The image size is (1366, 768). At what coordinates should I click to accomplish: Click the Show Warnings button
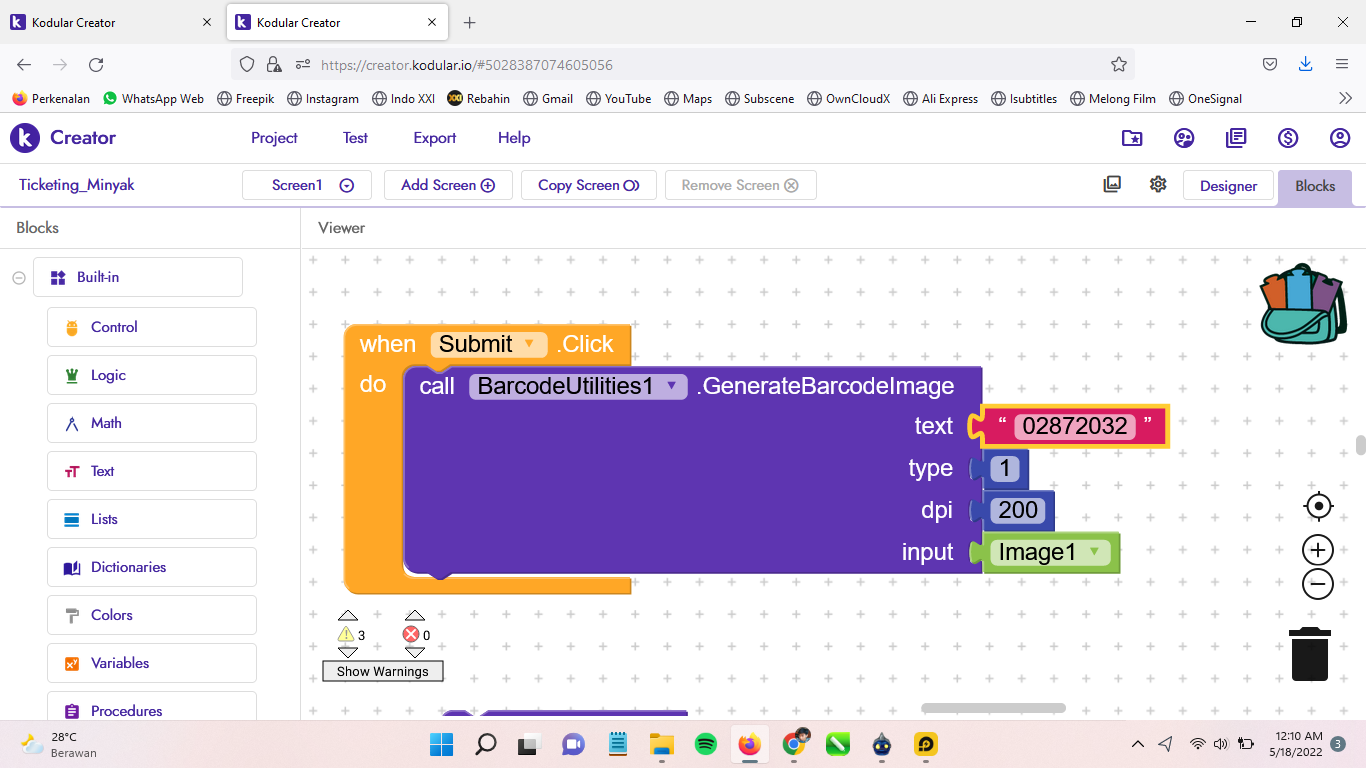point(382,671)
